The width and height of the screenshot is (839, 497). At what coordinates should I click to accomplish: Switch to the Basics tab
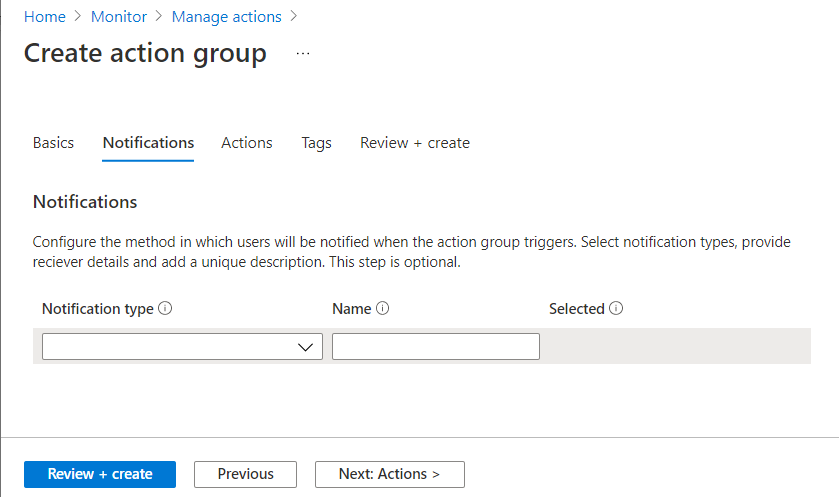(54, 143)
